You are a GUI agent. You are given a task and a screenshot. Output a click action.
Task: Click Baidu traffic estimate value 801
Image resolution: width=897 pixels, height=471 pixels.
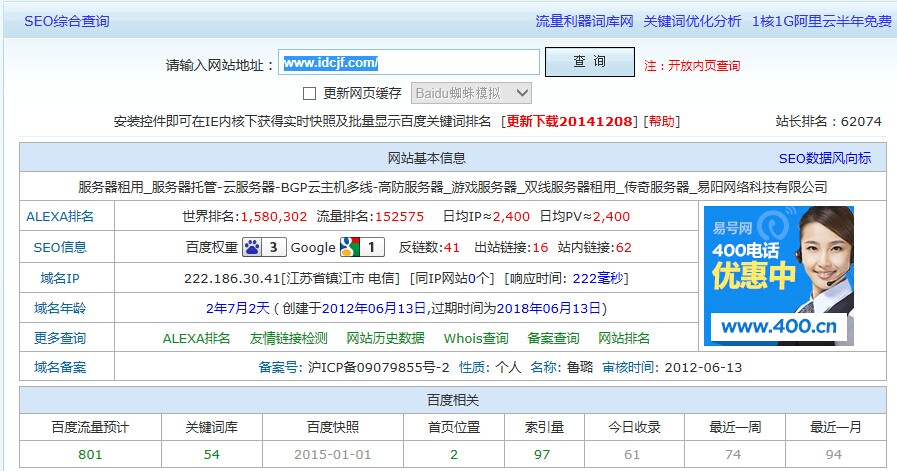(90, 454)
